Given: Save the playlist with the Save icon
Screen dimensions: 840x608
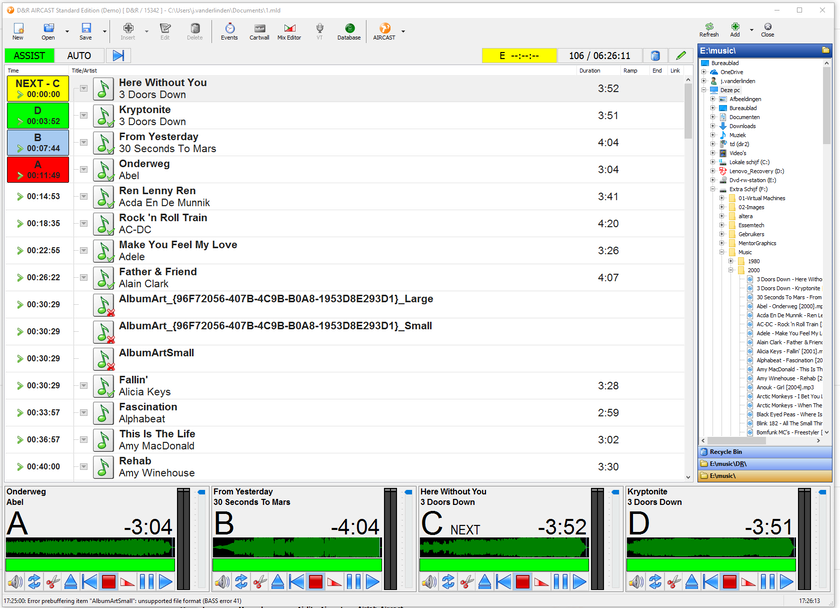Looking at the screenshot, I should (x=86, y=31).
